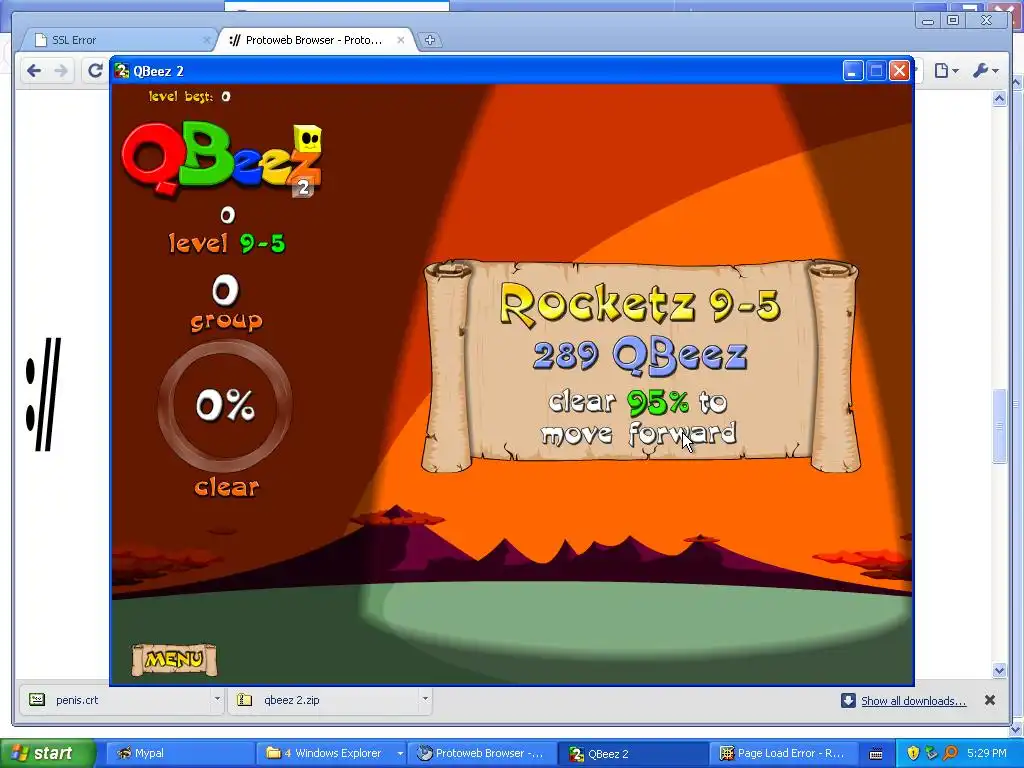Switch to the Protoweb Browser tab
The width and height of the screenshot is (1024, 768).
(x=313, y=40)
